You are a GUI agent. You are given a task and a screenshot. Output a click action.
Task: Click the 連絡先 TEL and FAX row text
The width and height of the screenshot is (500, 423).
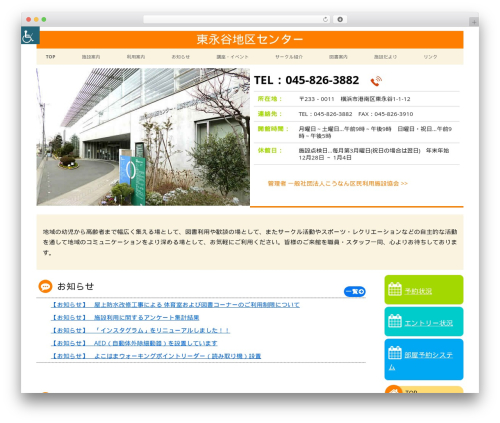[x=356, y=114]
